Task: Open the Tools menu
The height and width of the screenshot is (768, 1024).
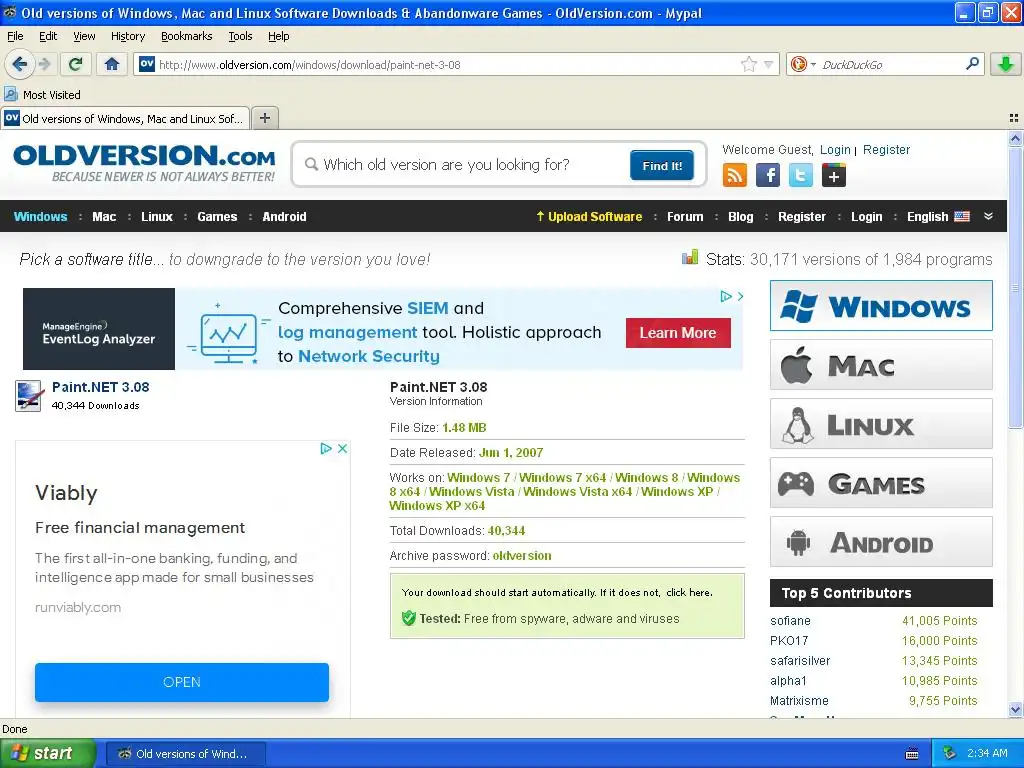Action: [240, 36]
